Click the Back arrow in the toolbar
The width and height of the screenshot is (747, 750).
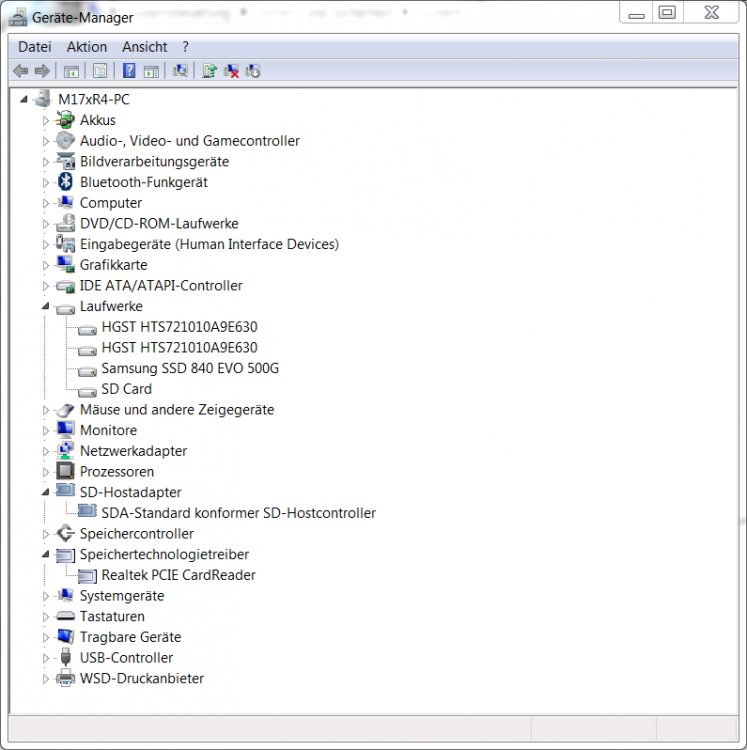tap(20, 71)
